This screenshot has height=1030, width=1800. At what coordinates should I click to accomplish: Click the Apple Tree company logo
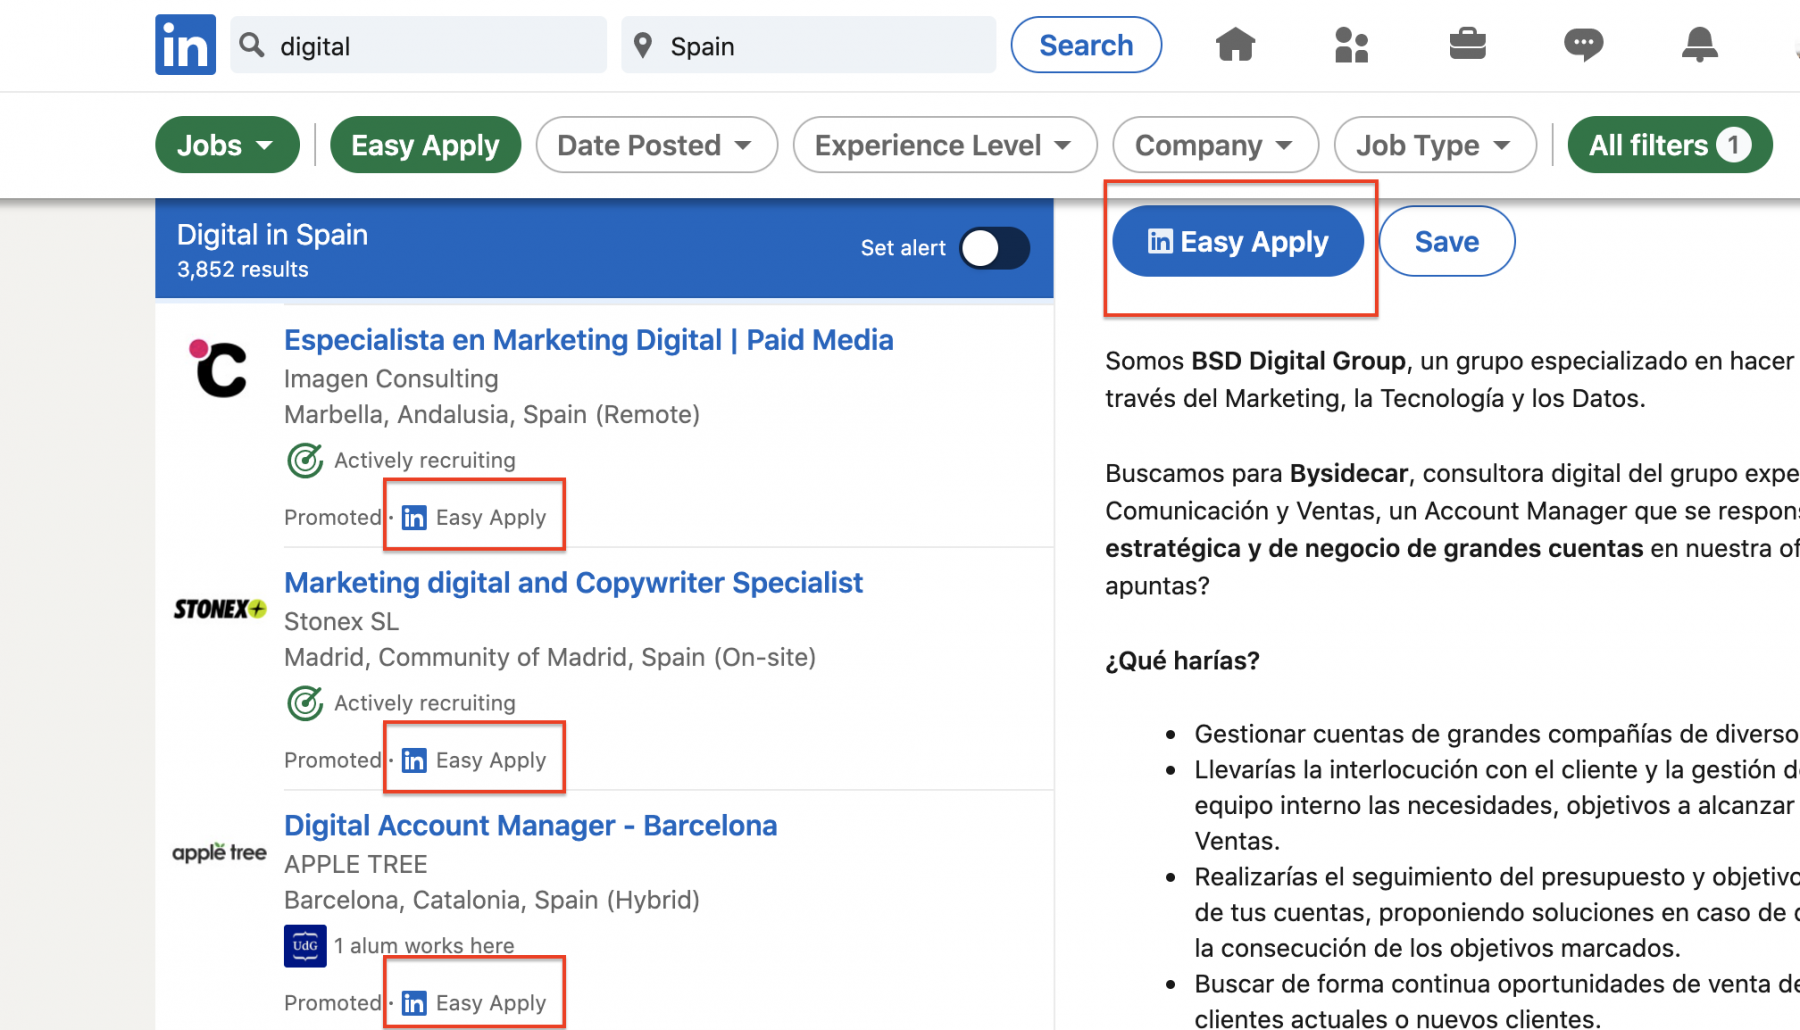click(x=220, y=852)
